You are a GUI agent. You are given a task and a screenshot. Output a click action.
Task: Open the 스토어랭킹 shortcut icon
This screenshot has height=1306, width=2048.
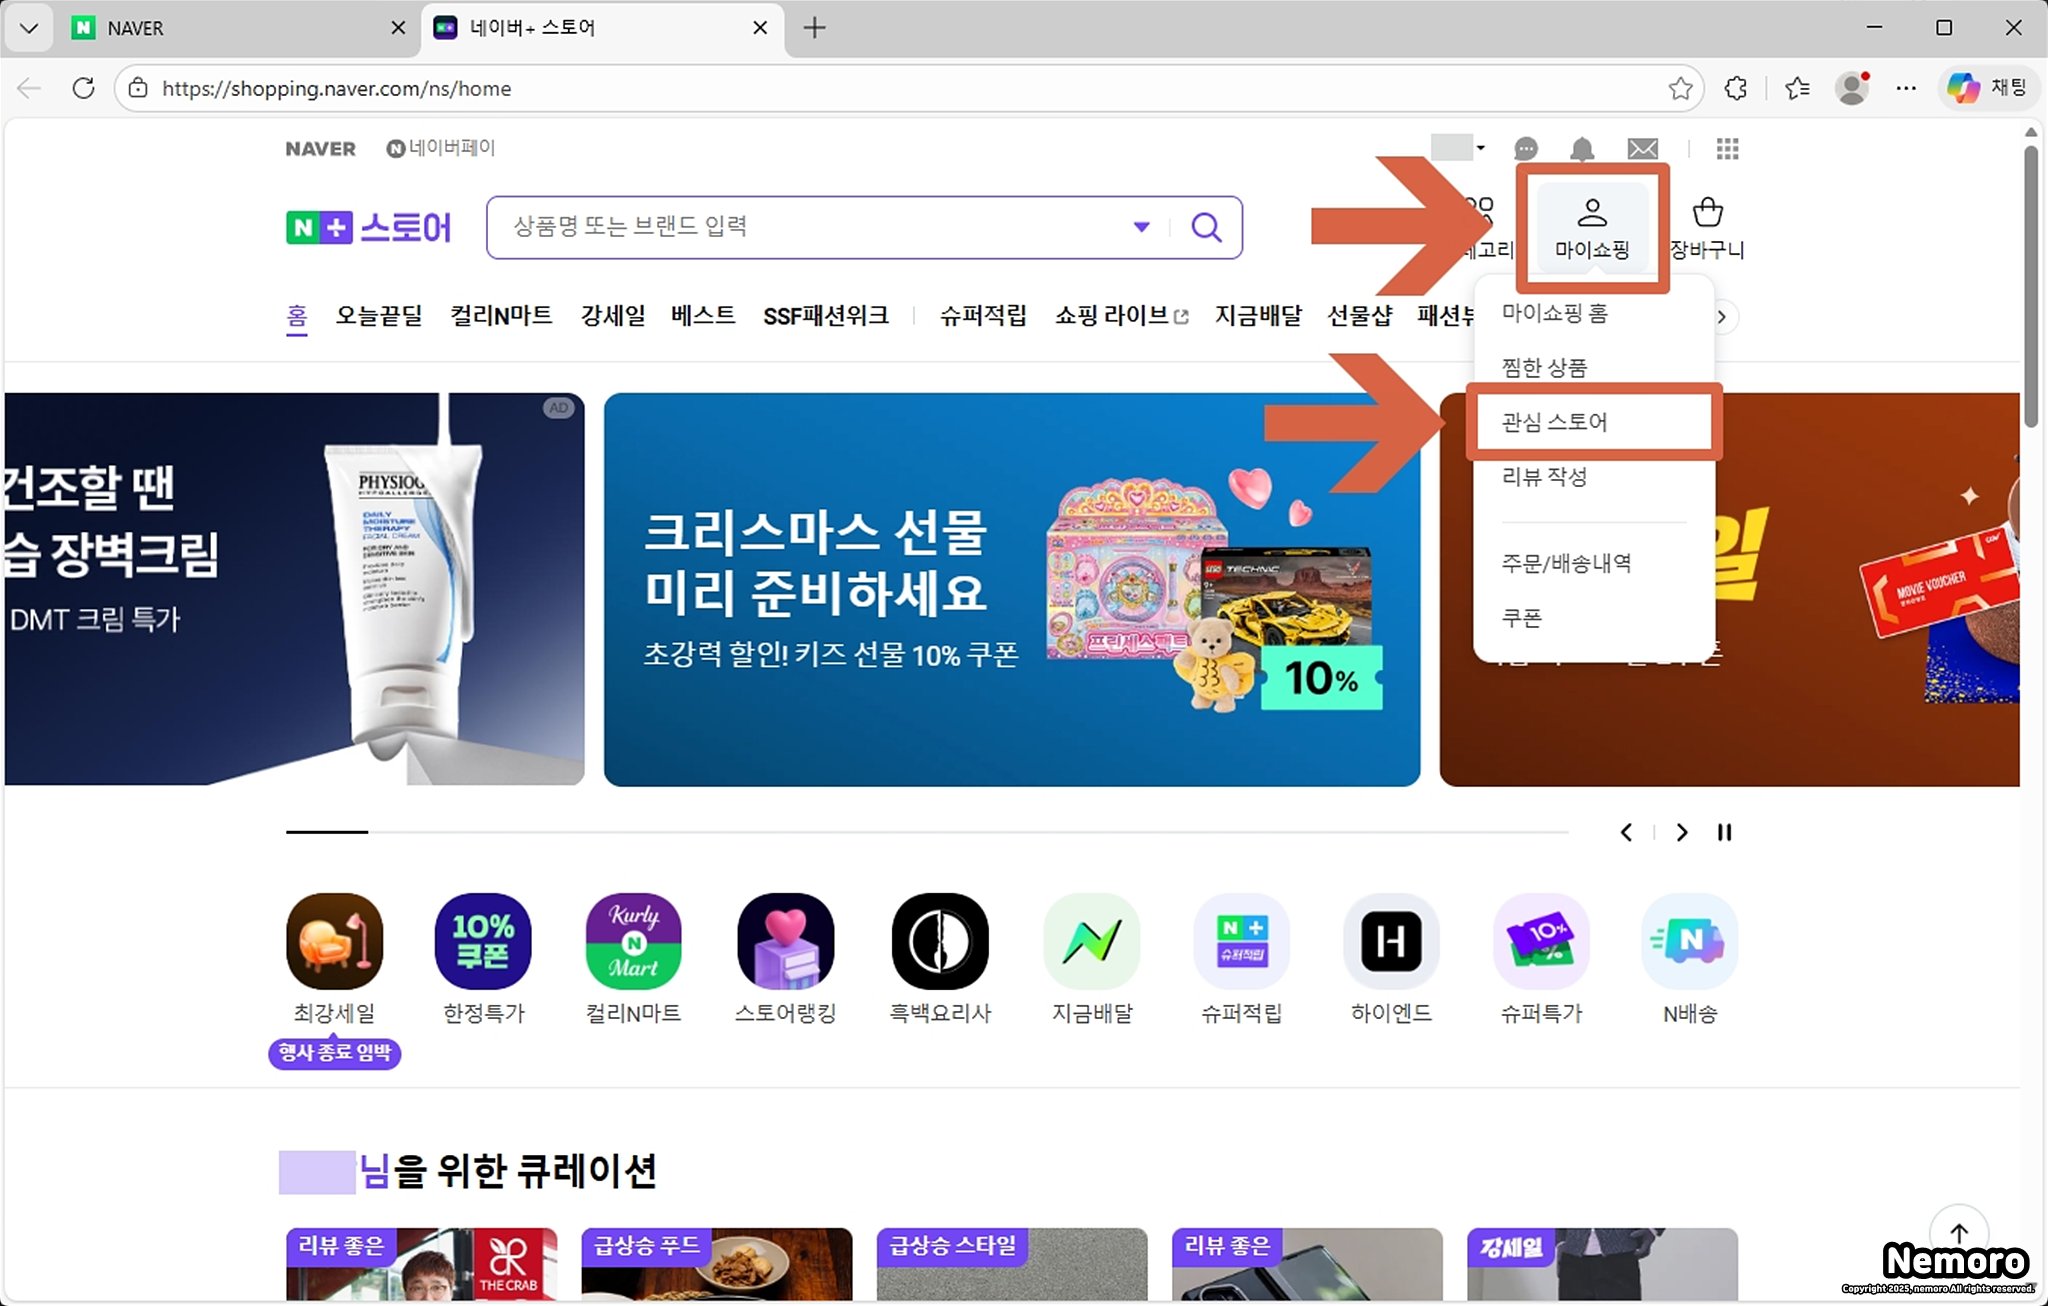pyautogui.click(x=785, y=942)
